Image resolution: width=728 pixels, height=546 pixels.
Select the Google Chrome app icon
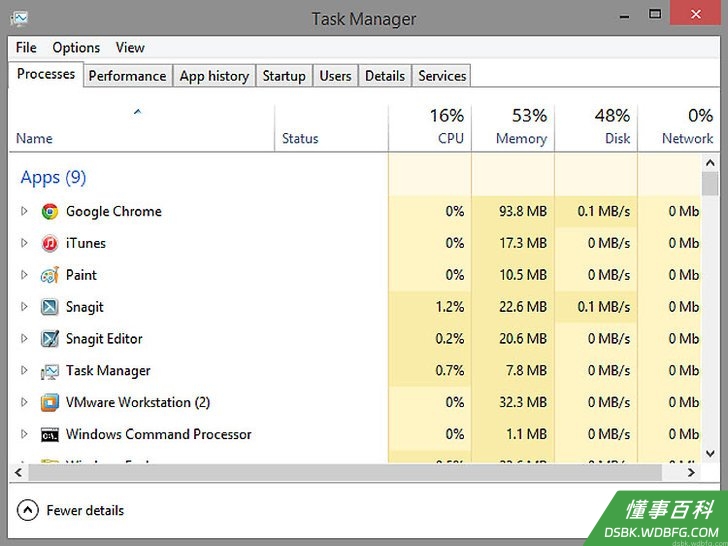click(50, 212)
